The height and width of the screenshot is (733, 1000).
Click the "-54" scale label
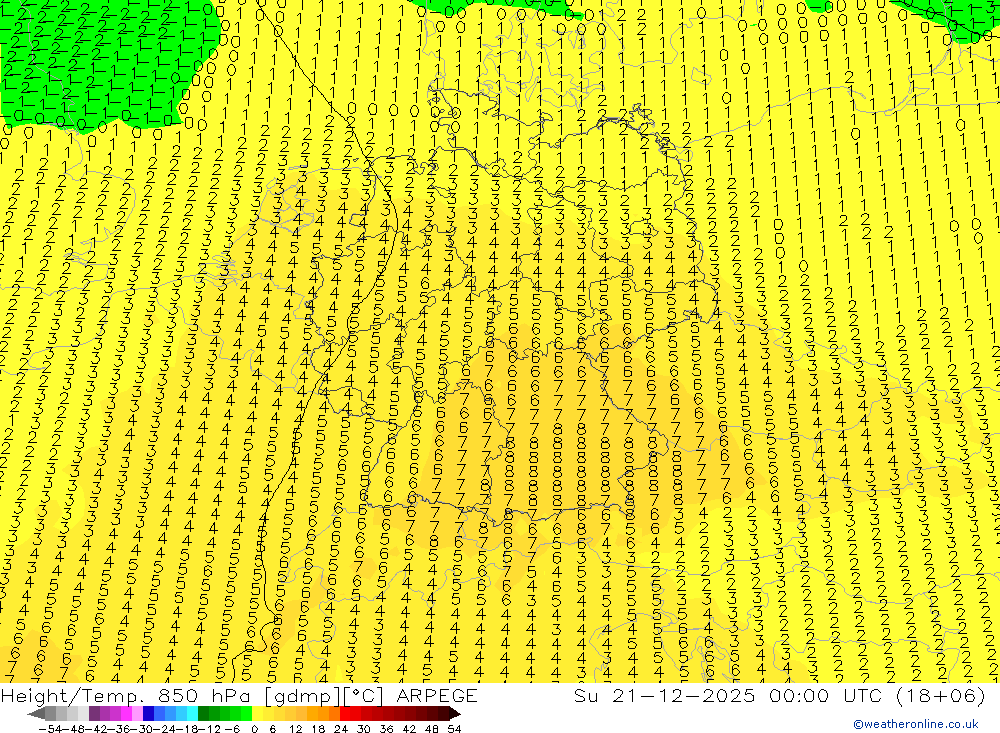[x=50, y=729]
